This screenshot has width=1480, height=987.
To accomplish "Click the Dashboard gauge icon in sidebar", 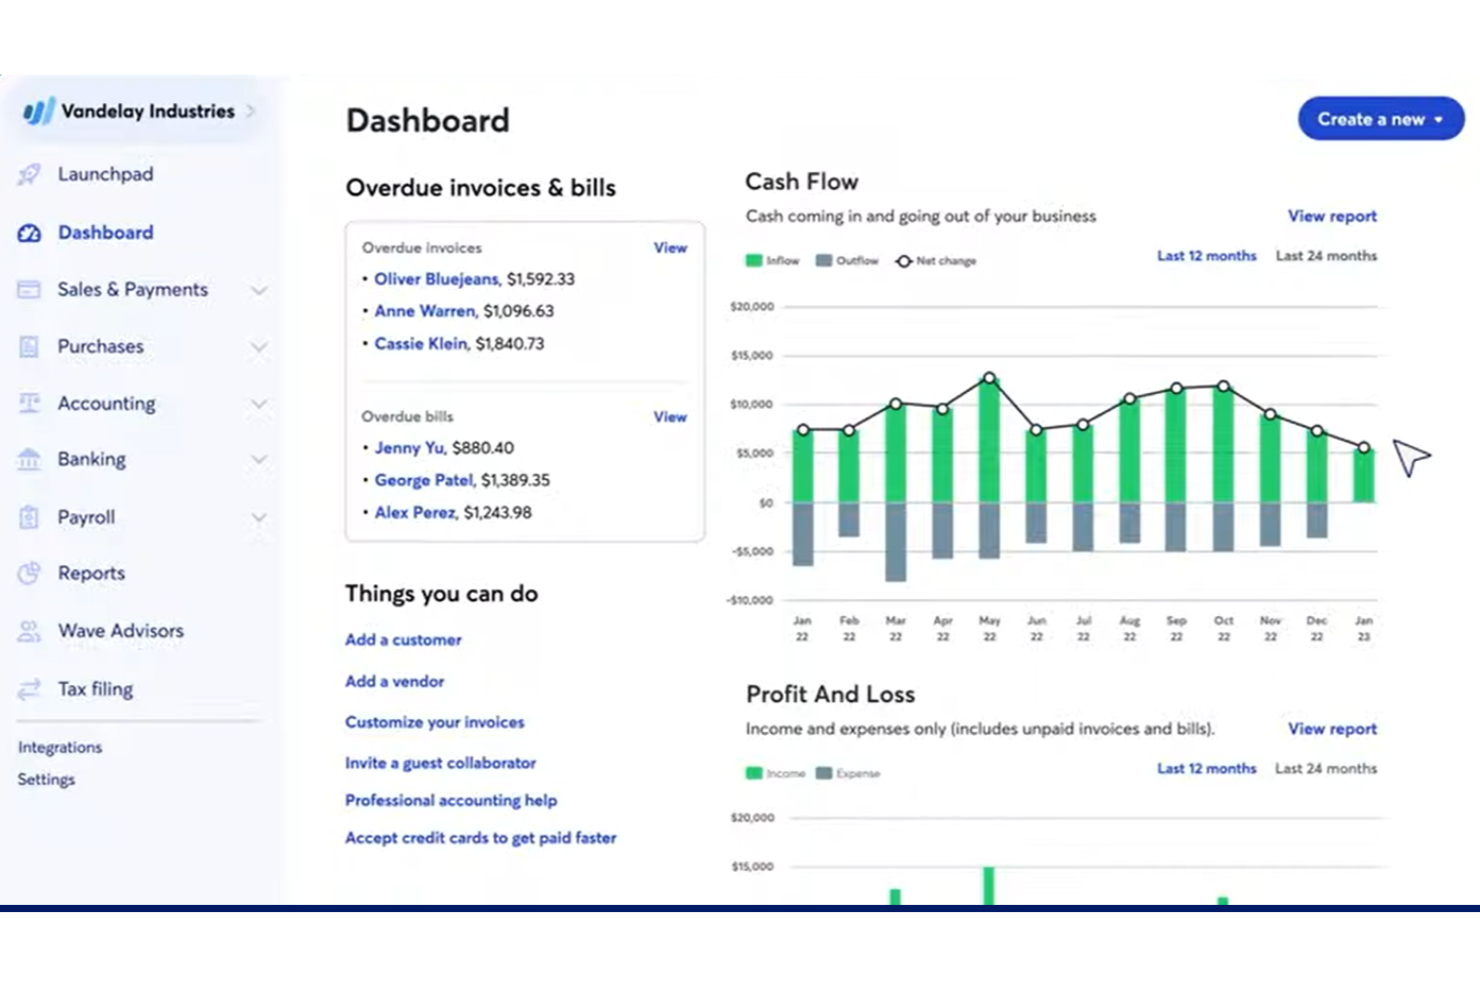I will click(x=29, y=233).
